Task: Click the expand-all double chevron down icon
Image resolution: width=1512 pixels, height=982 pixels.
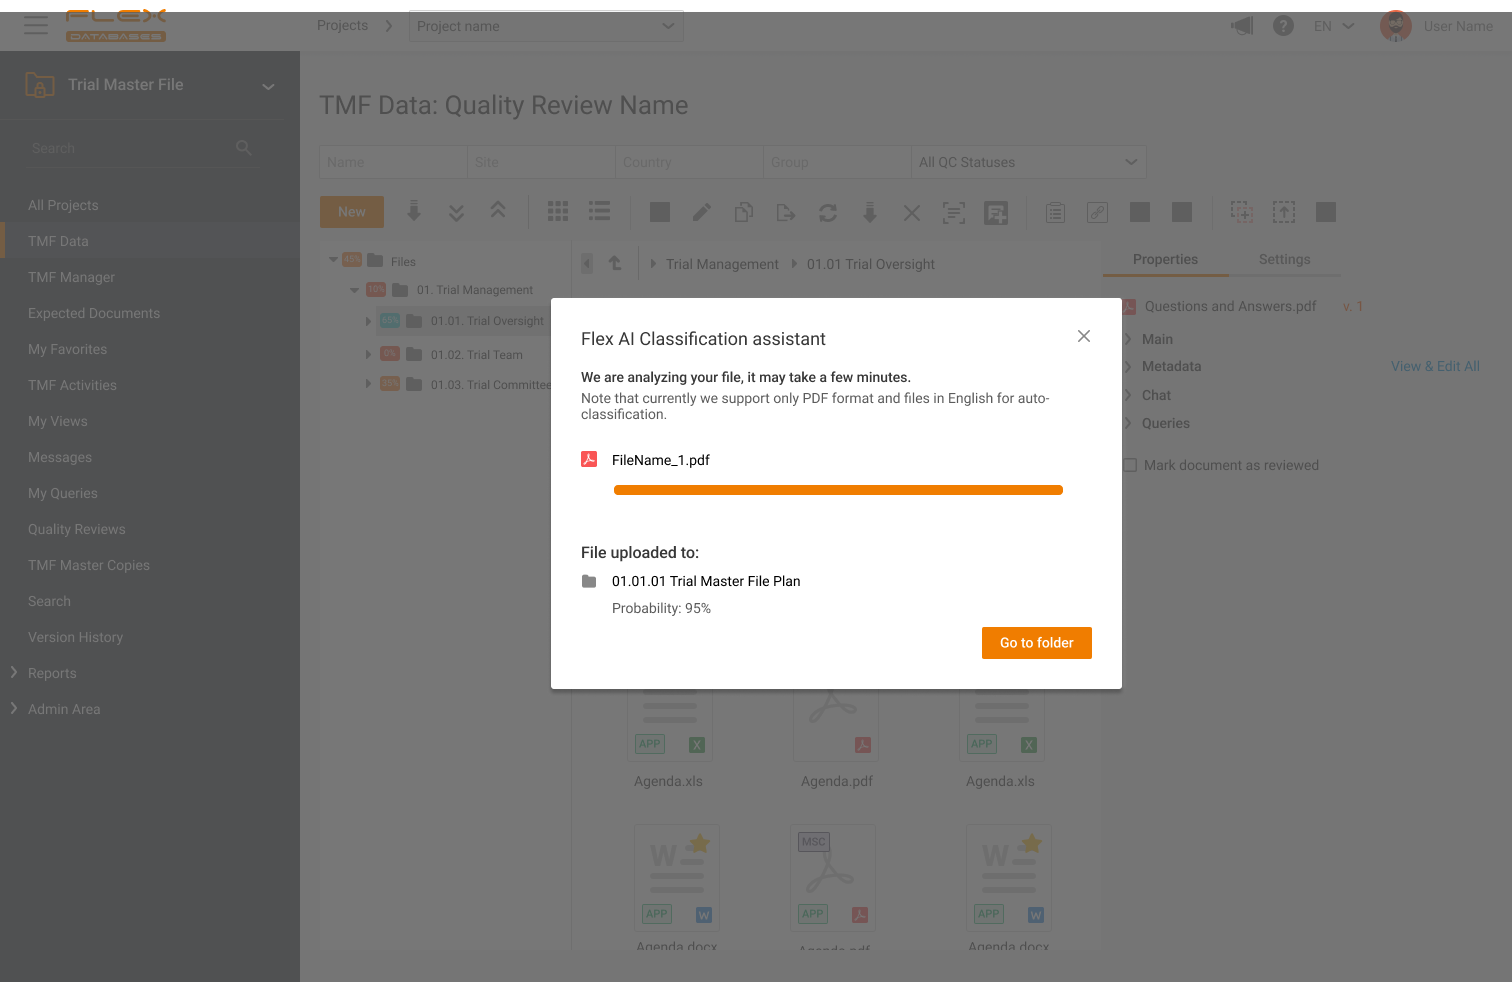Action: pyautogui.click(x=456, y=212)
